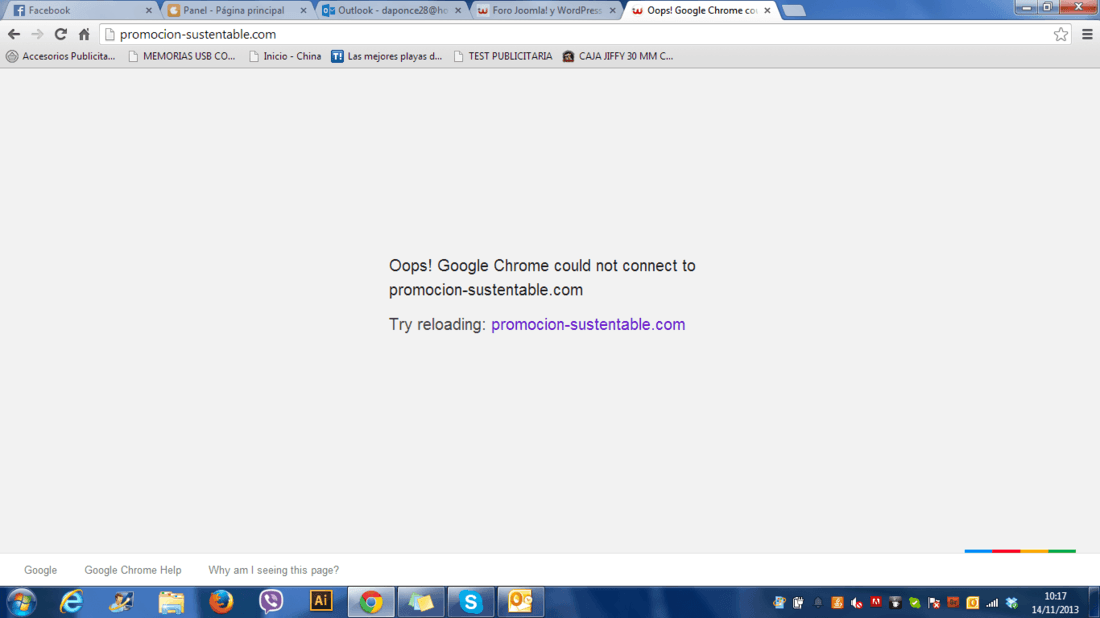1100x618 pixels.
Task: Click the Windows Start orb
Action: [21, 602]
